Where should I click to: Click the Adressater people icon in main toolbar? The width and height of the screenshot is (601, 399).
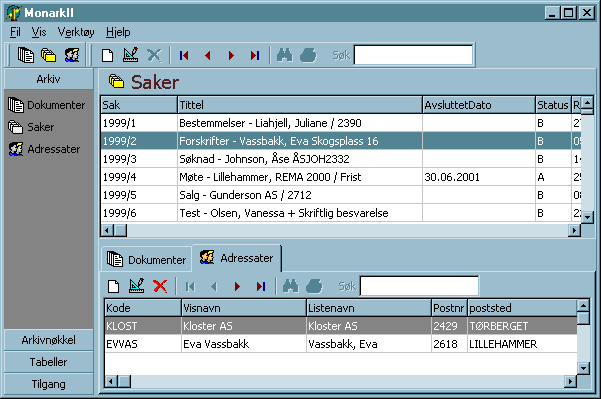click(72, 55)
